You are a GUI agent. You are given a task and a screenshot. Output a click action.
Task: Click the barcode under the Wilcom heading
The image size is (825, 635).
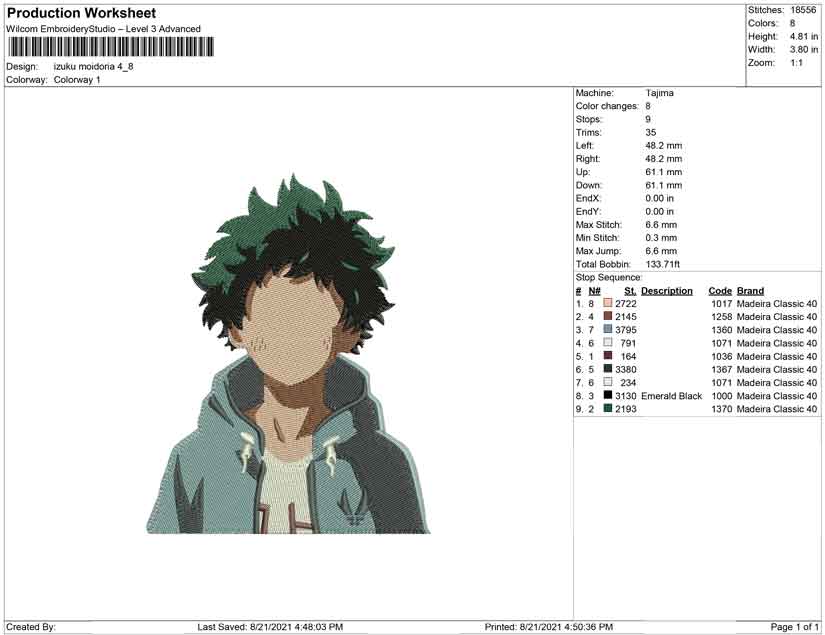(111, 47)
